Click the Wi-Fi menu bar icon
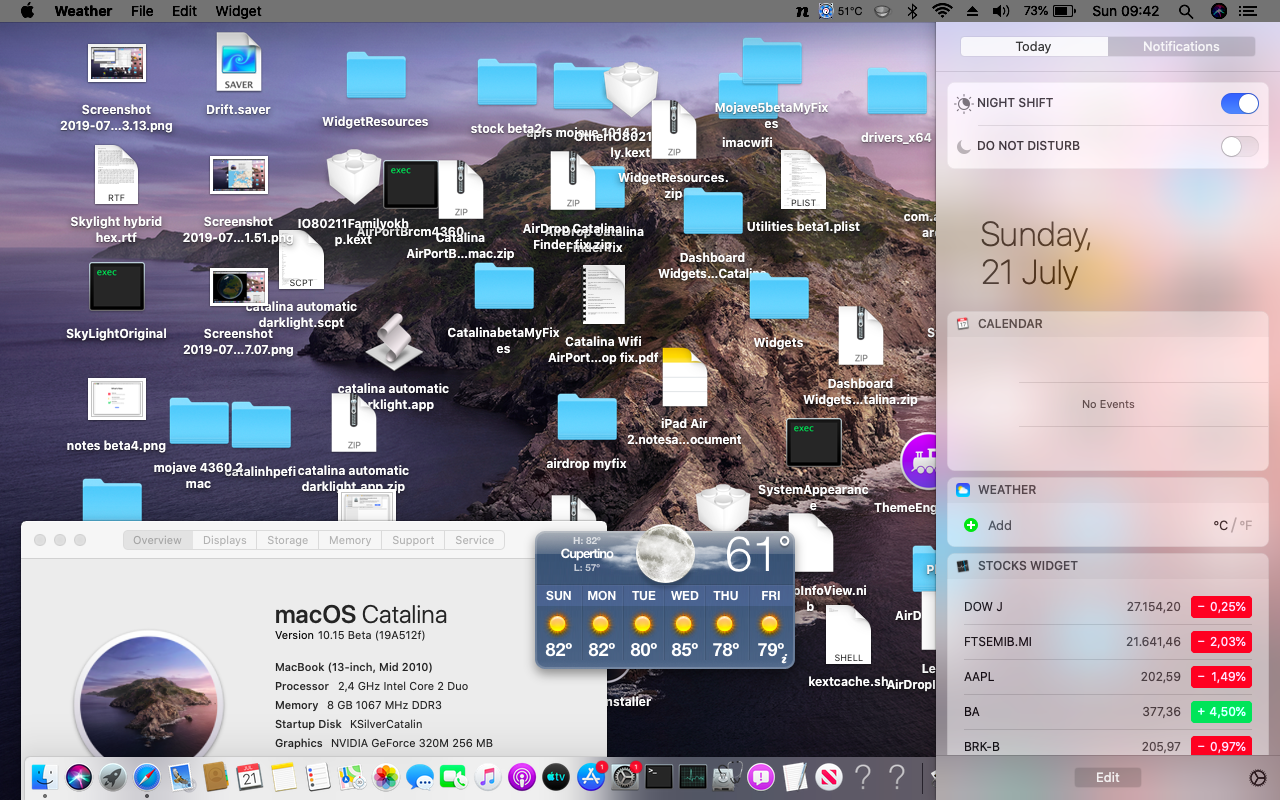Image resolution: width=1280 pixels, height=800 pixels. coord(942,11)
